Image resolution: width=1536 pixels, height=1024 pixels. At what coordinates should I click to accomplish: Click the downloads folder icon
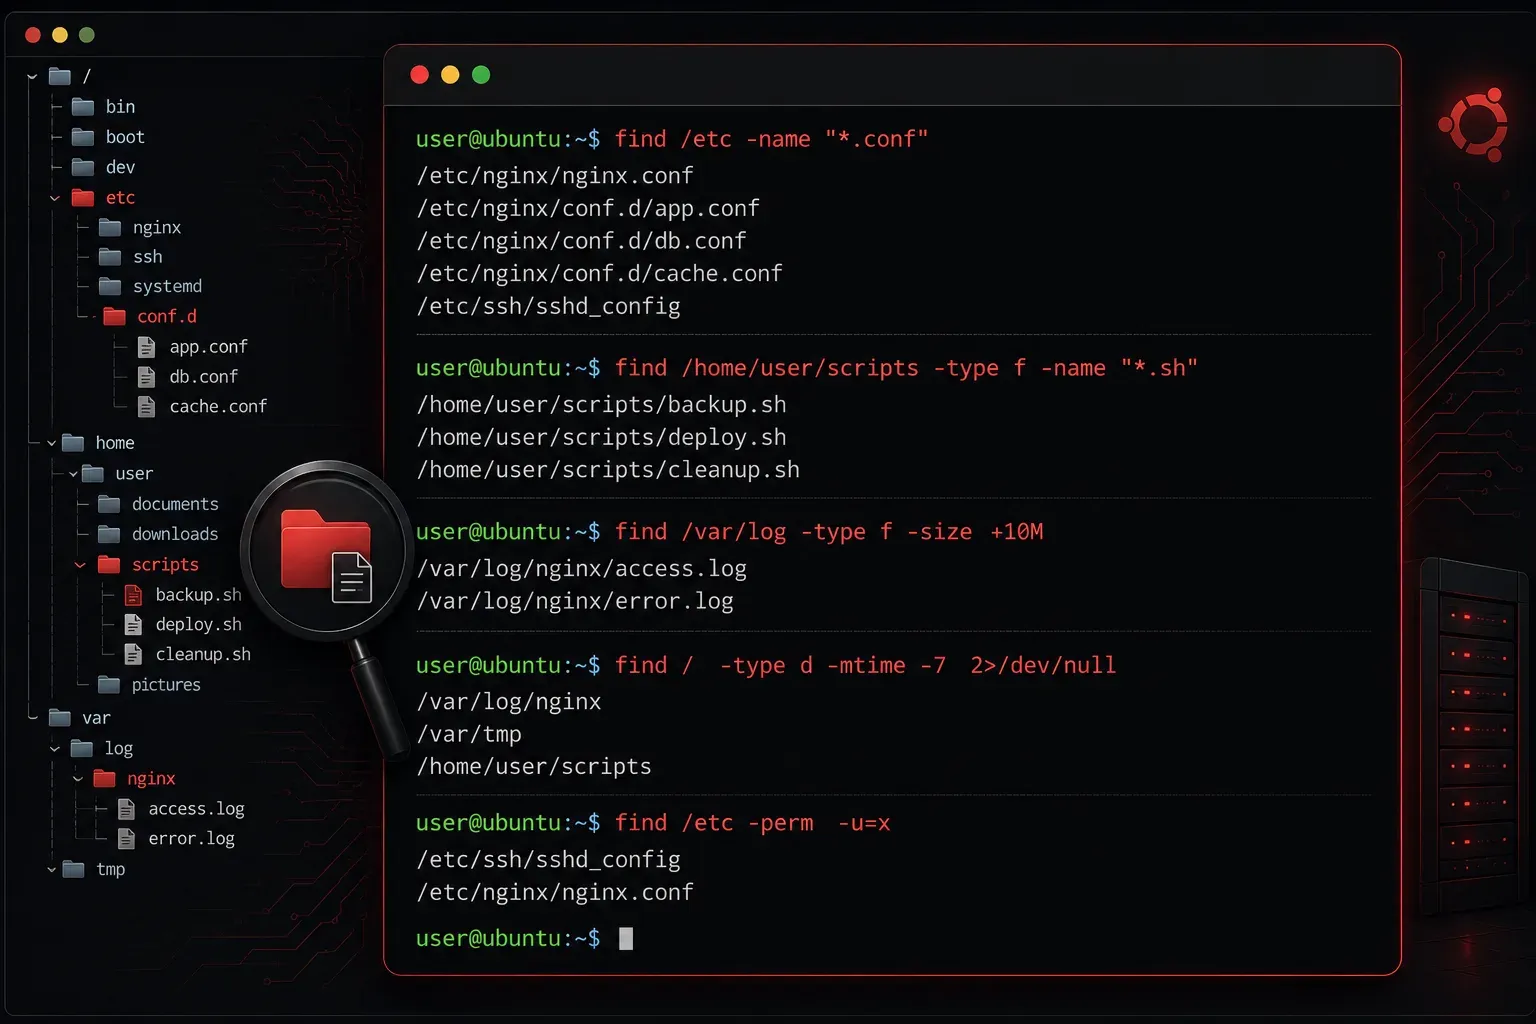point(109,534)
